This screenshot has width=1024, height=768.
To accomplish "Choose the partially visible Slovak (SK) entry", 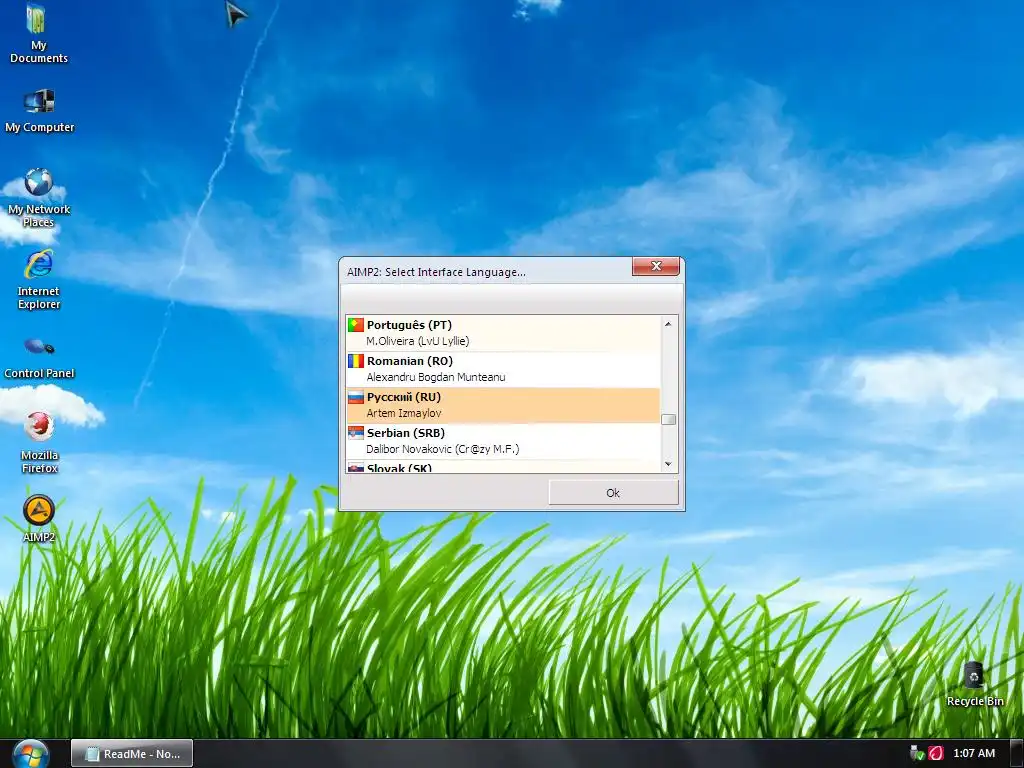I will 503,466.
